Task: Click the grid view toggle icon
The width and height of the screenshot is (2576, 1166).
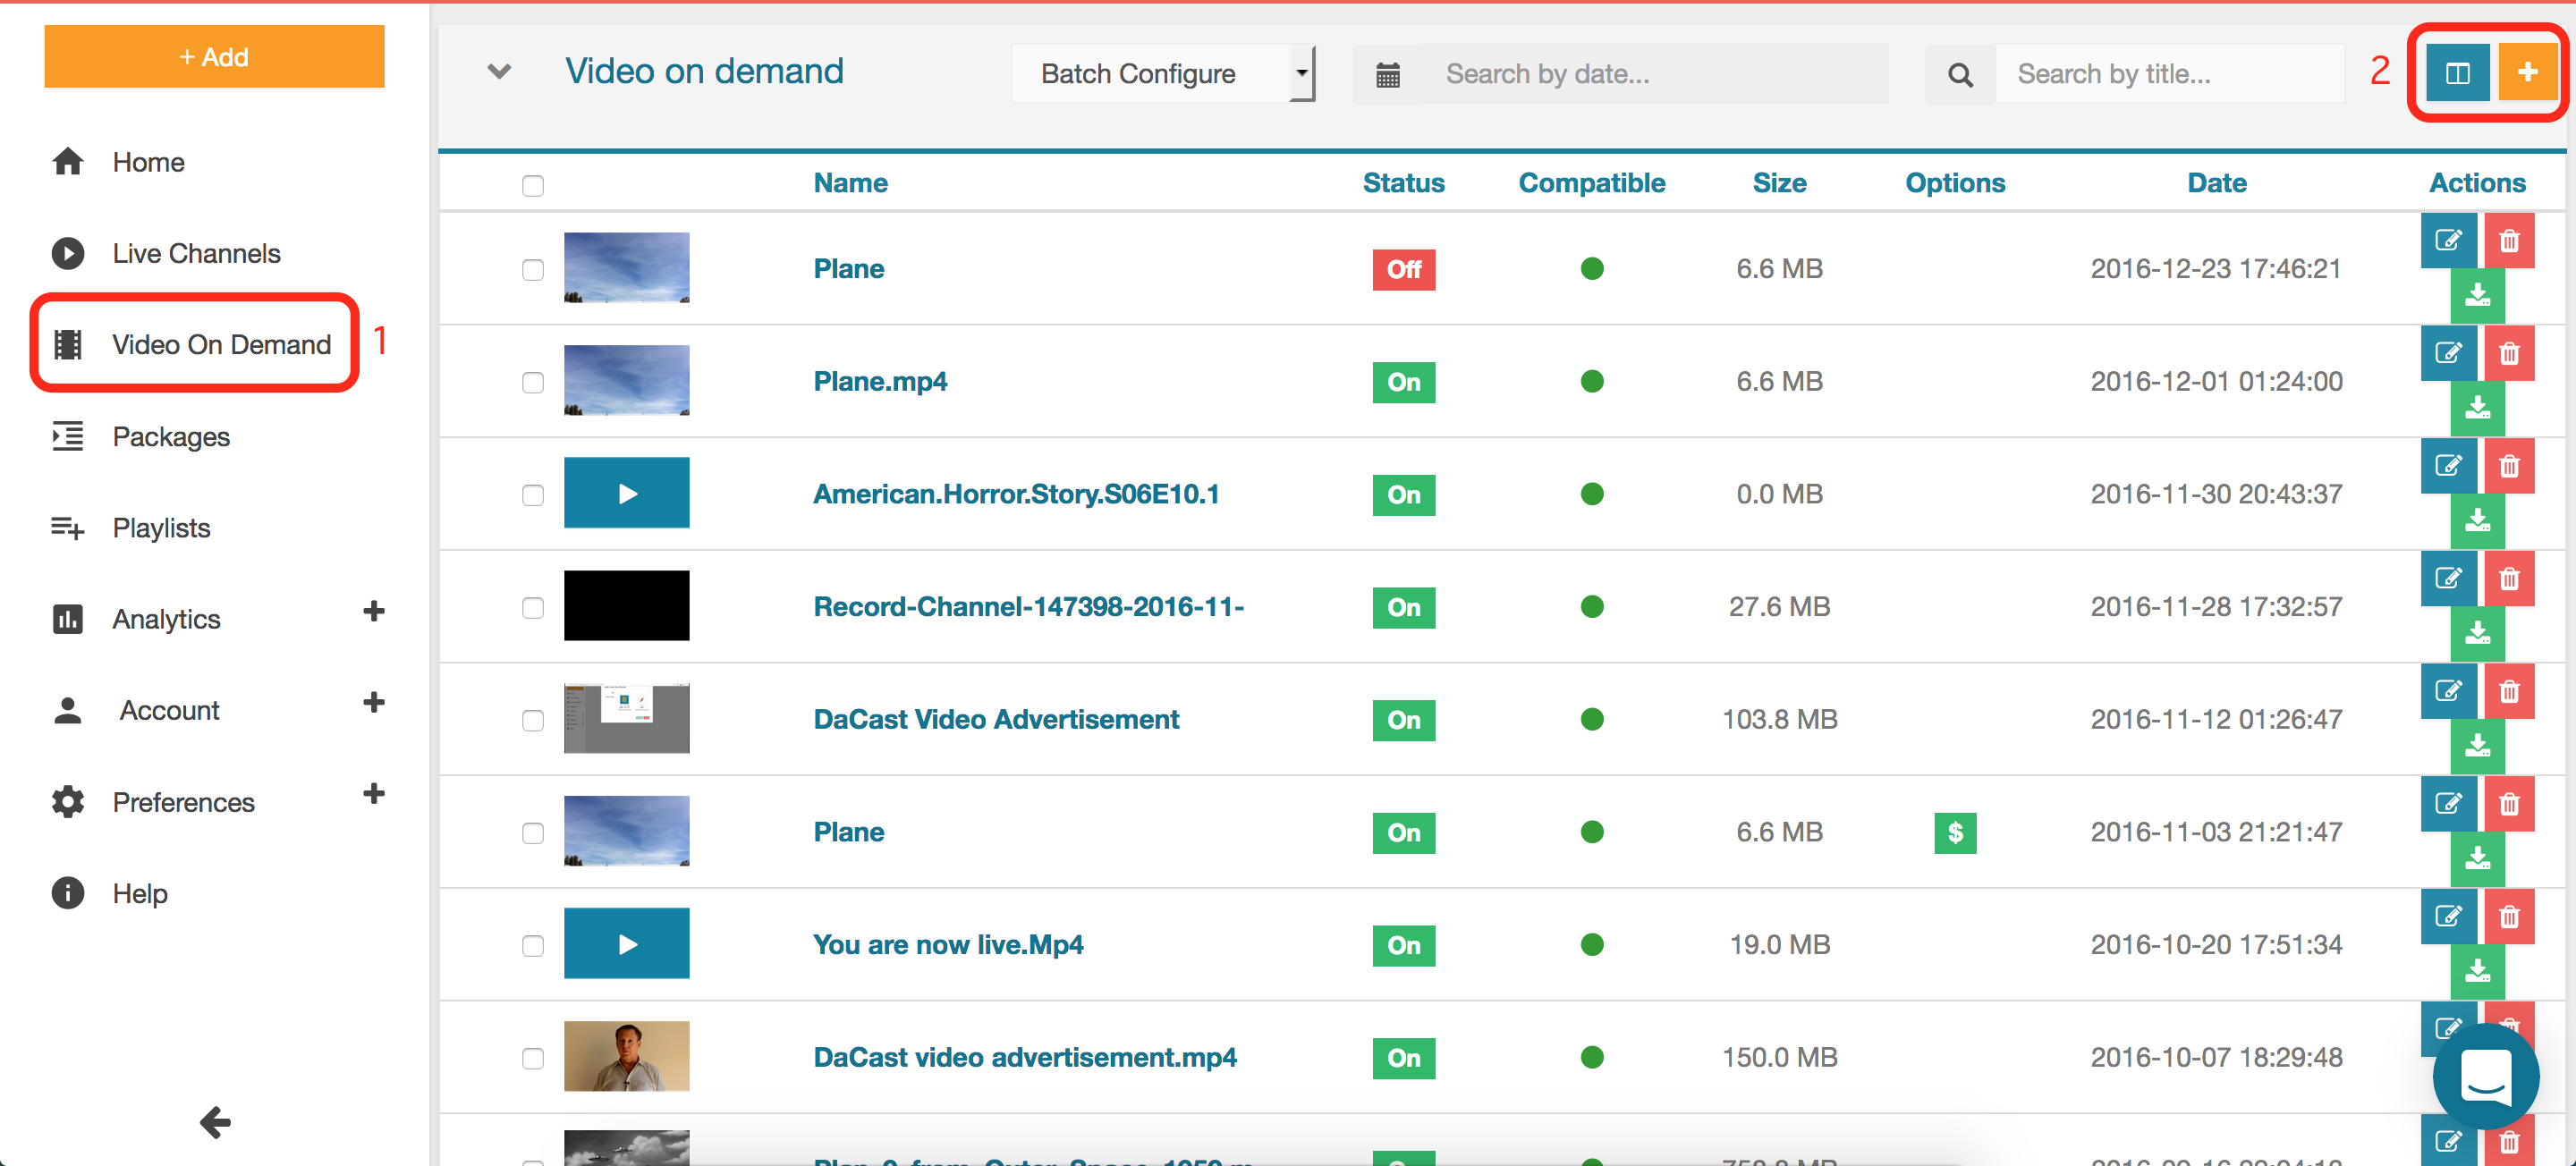Action: click(2460, 72)
